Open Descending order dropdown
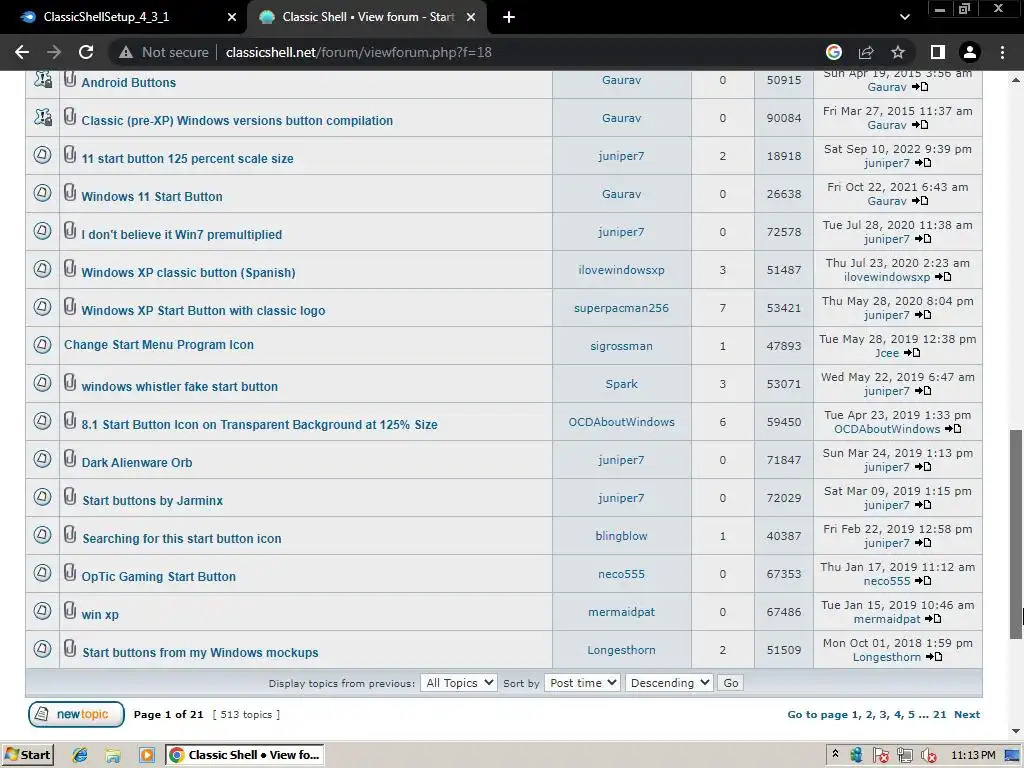This screenshot has width=1024, height=768. [x=669, y=683]
